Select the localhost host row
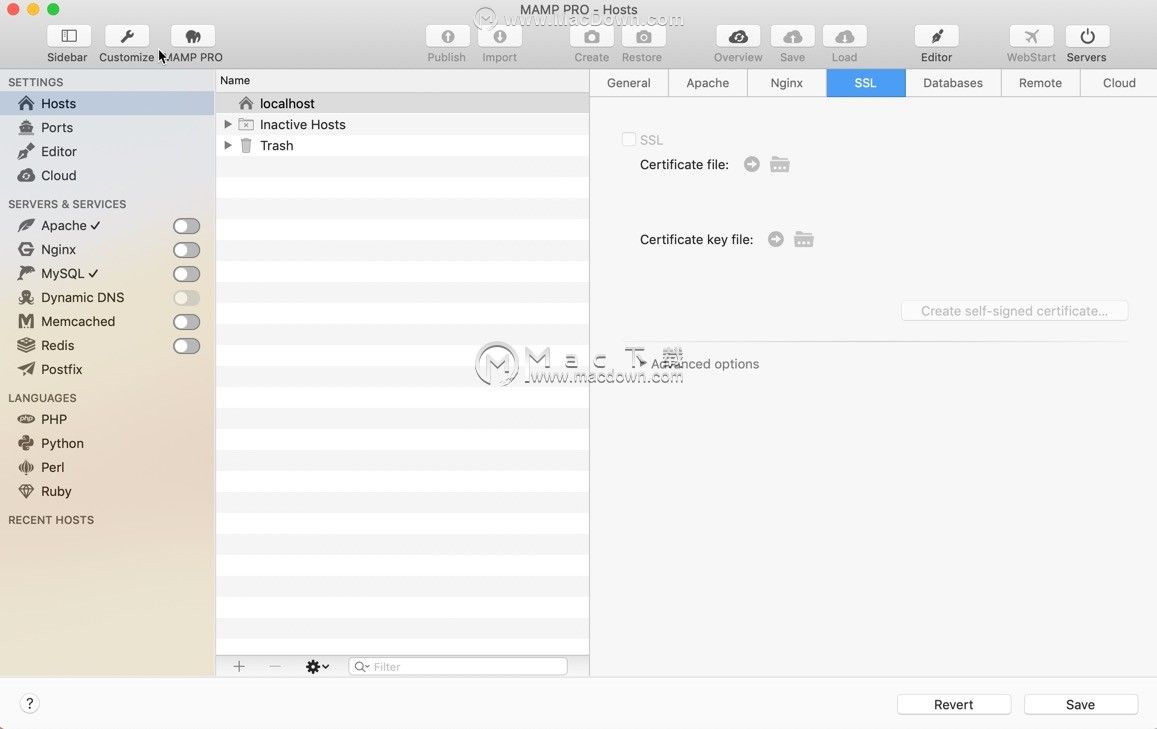 point(403,103)
